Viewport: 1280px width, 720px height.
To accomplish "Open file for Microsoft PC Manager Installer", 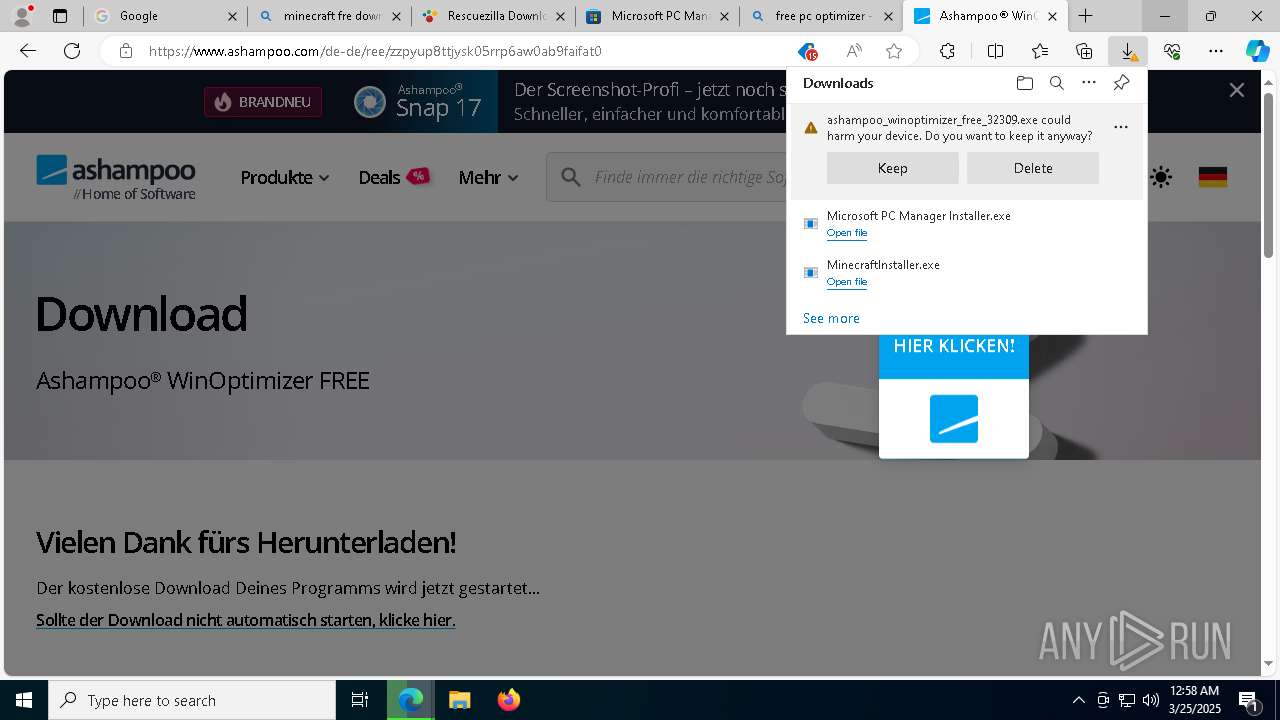I will click(x=847, y=233).
